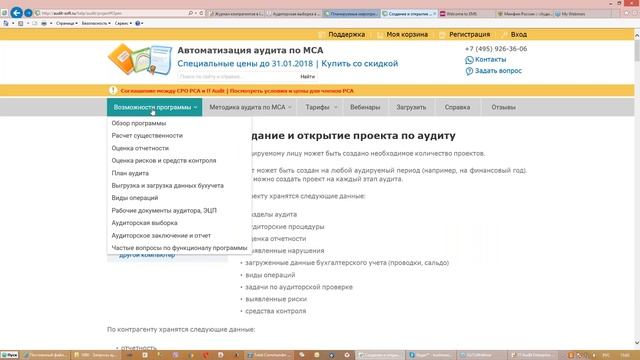Click the 'Найти' search button

[x=307, y=76]
